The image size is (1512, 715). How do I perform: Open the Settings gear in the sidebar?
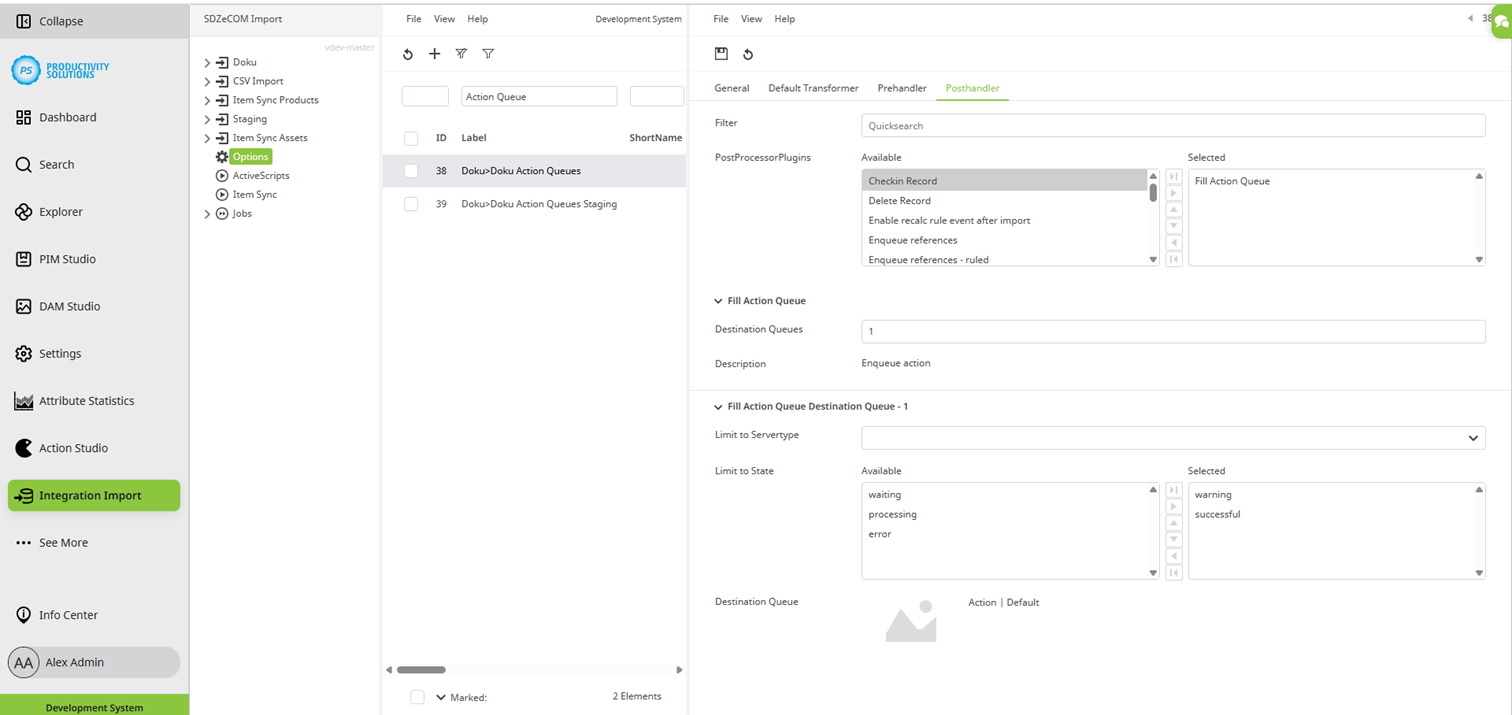point(24,354)
